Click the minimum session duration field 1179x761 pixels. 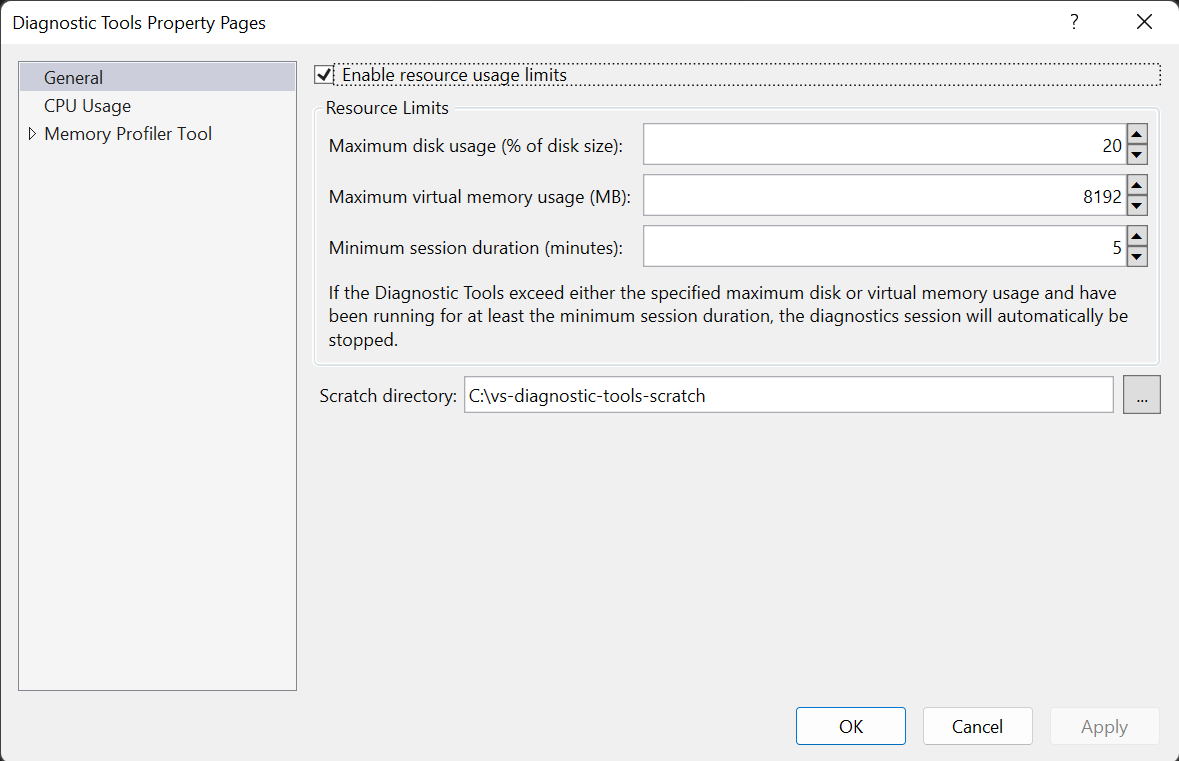coord(883,247)
